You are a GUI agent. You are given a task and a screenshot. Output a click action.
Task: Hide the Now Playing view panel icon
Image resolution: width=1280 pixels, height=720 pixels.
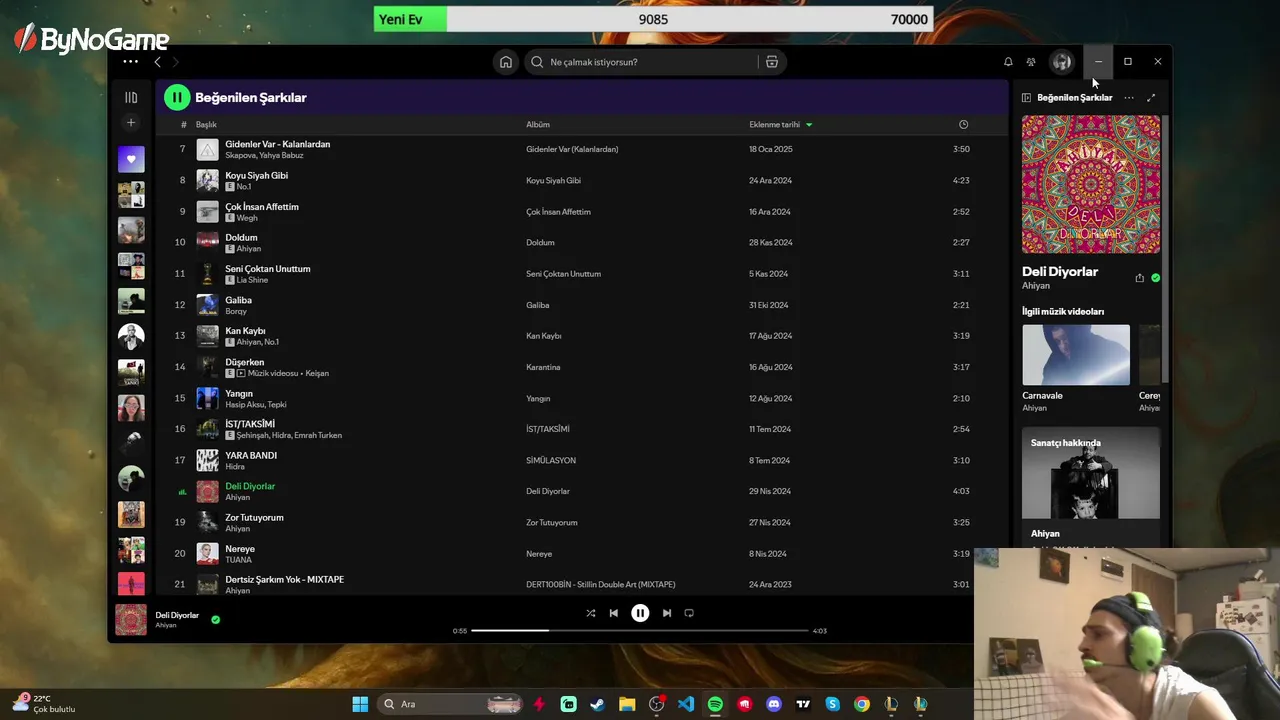tap(1026, 98)
